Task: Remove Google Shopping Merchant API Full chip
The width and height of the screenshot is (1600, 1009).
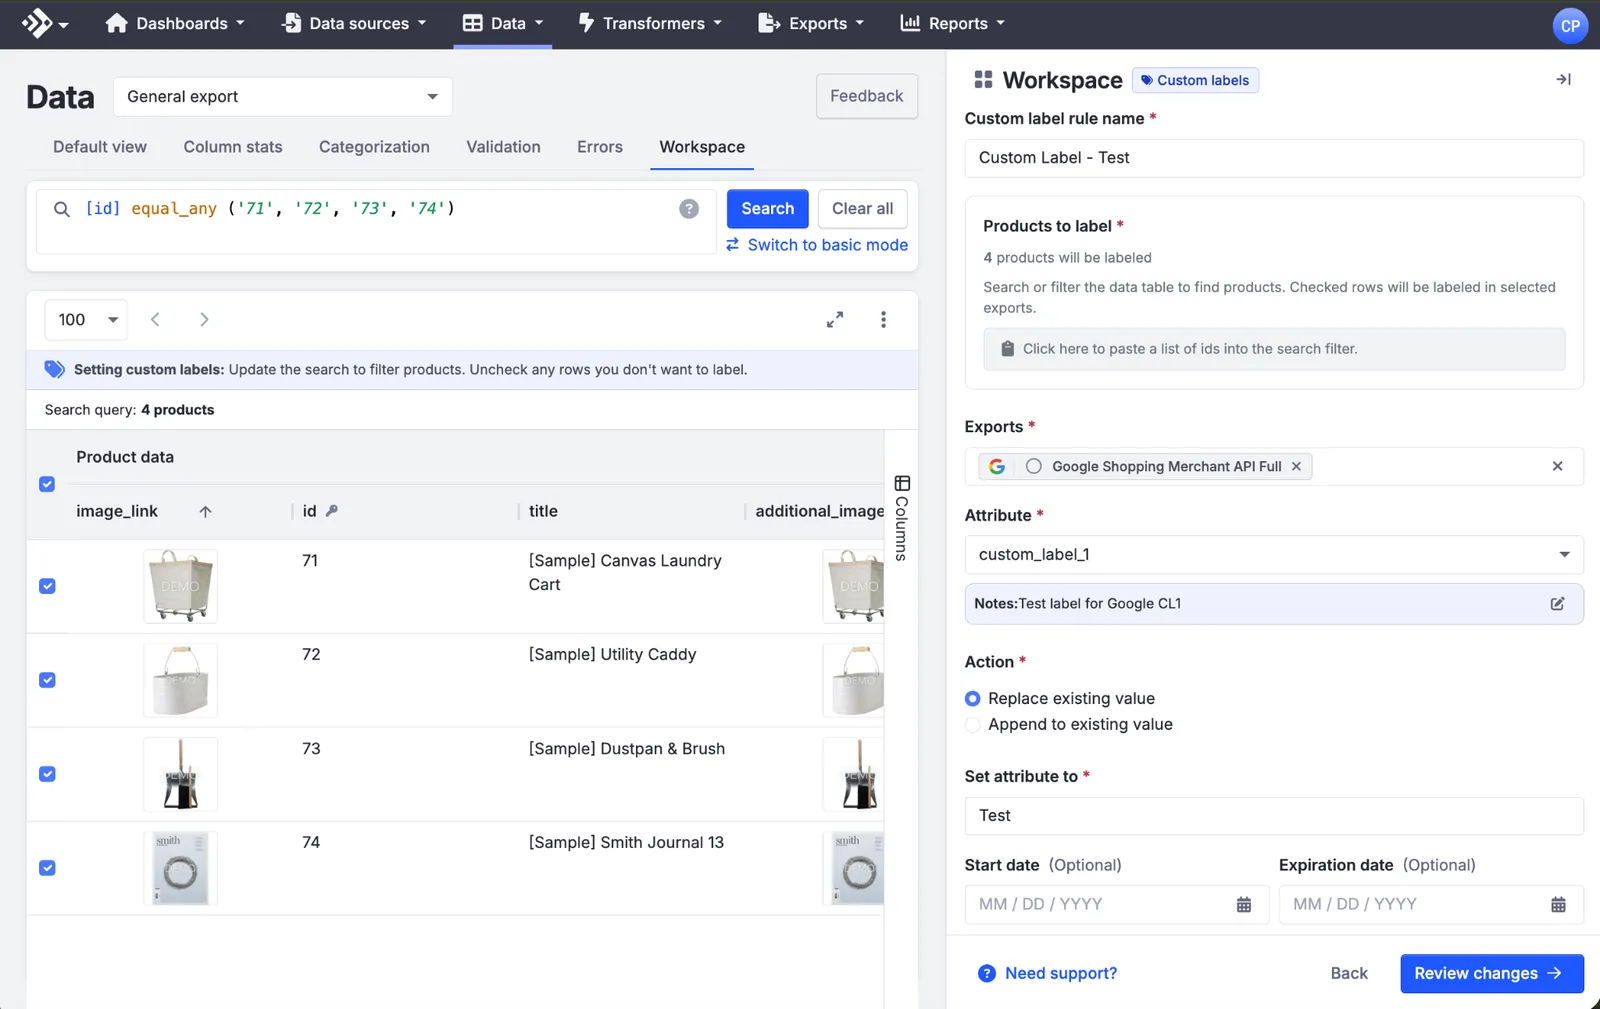Action: (x=1296, y=467)
